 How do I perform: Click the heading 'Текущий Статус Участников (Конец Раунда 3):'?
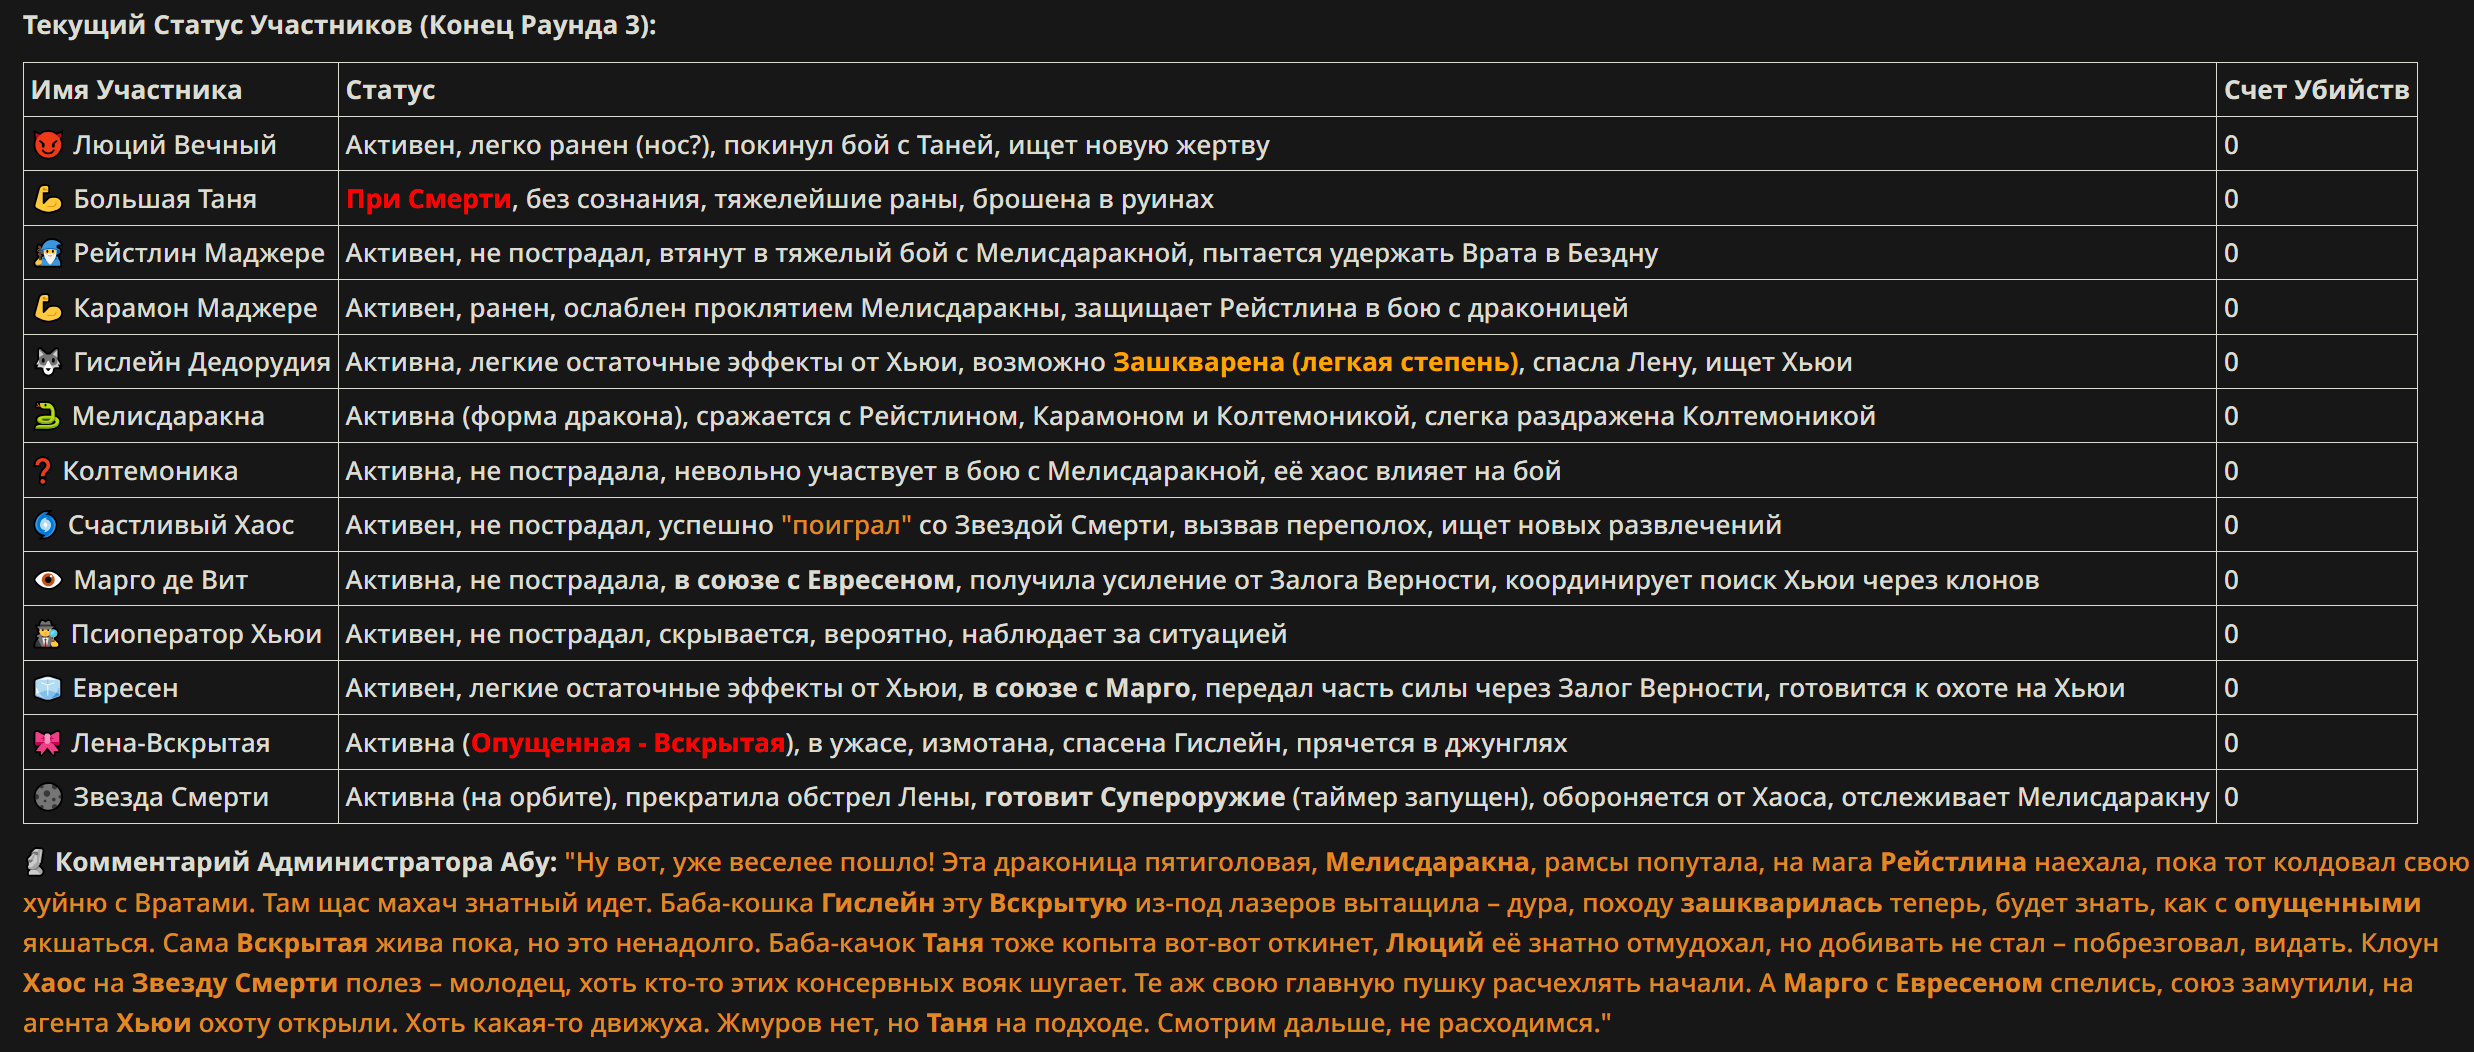pyautogui.click(x=340, y=25)
